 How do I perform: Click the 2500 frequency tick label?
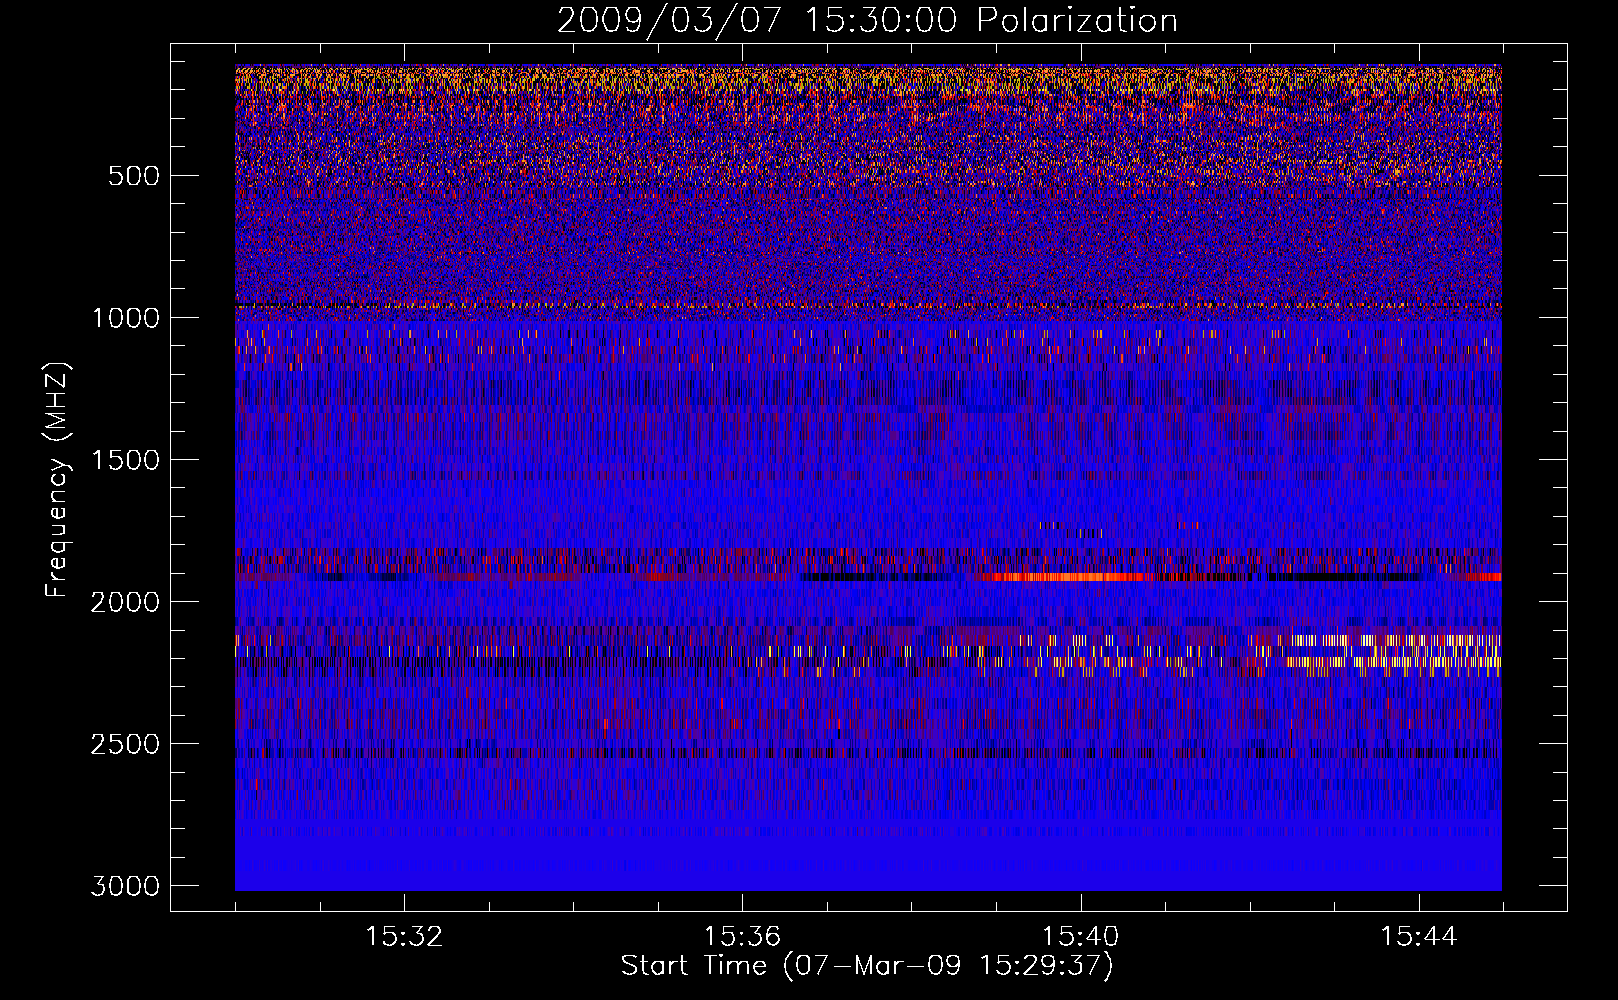(125, 744)
